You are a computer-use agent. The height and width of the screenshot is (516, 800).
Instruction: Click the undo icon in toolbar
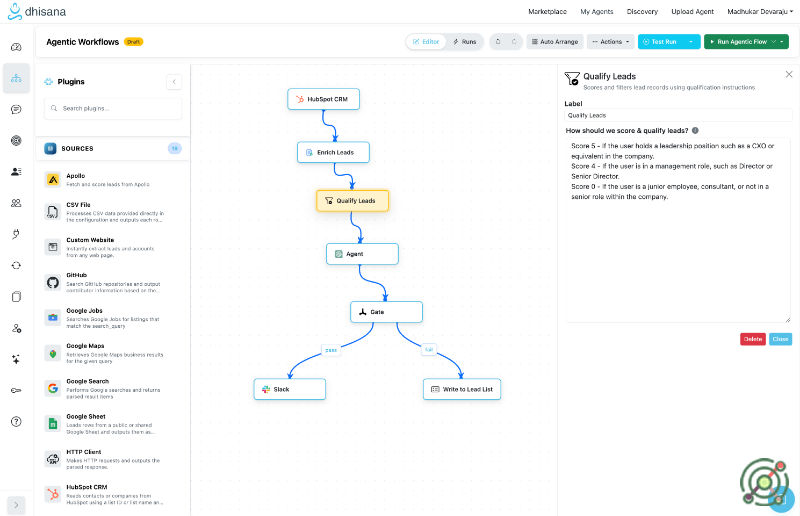pyautogui.click(x=499, y=42)
